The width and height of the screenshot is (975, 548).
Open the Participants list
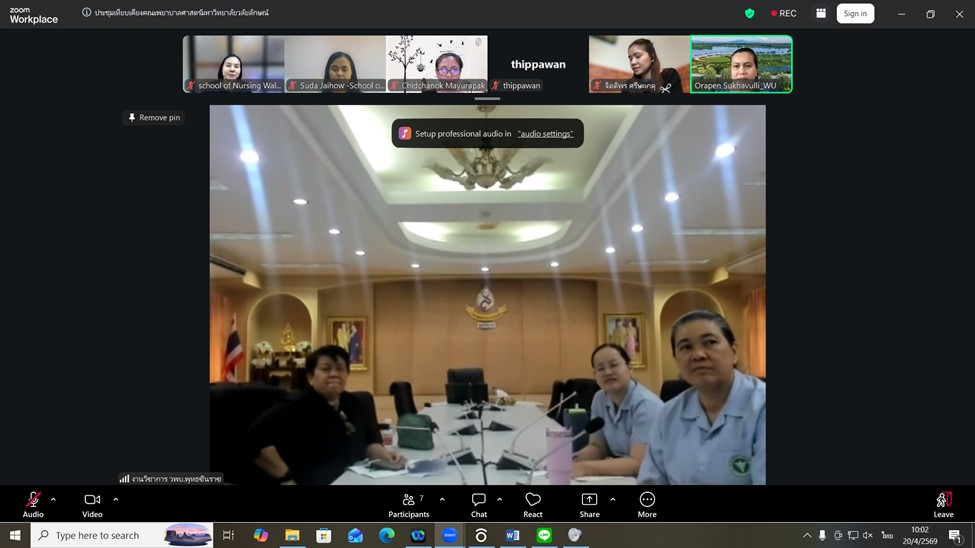coord(408,504)
